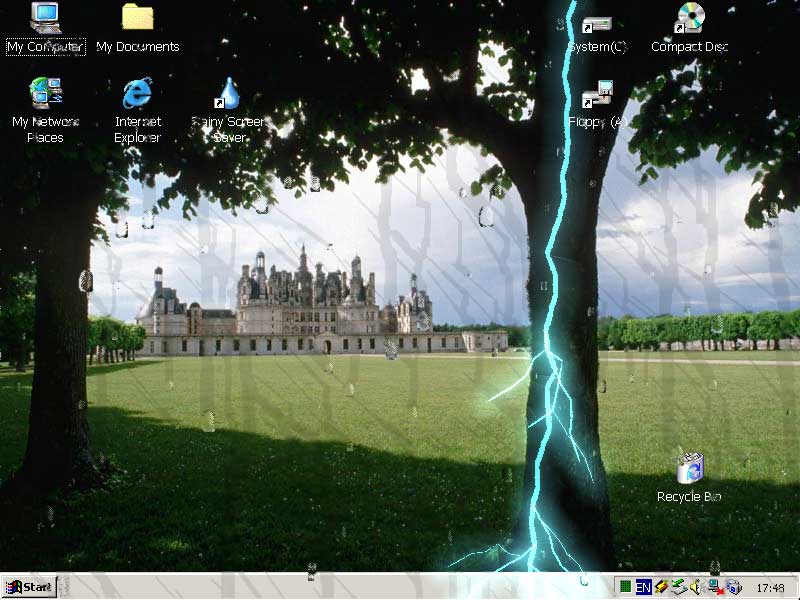800x600 pixels.
Task: Select the Rainy Screen Saver shortcut
Action: pyautogui.click(x=229, y=93)
